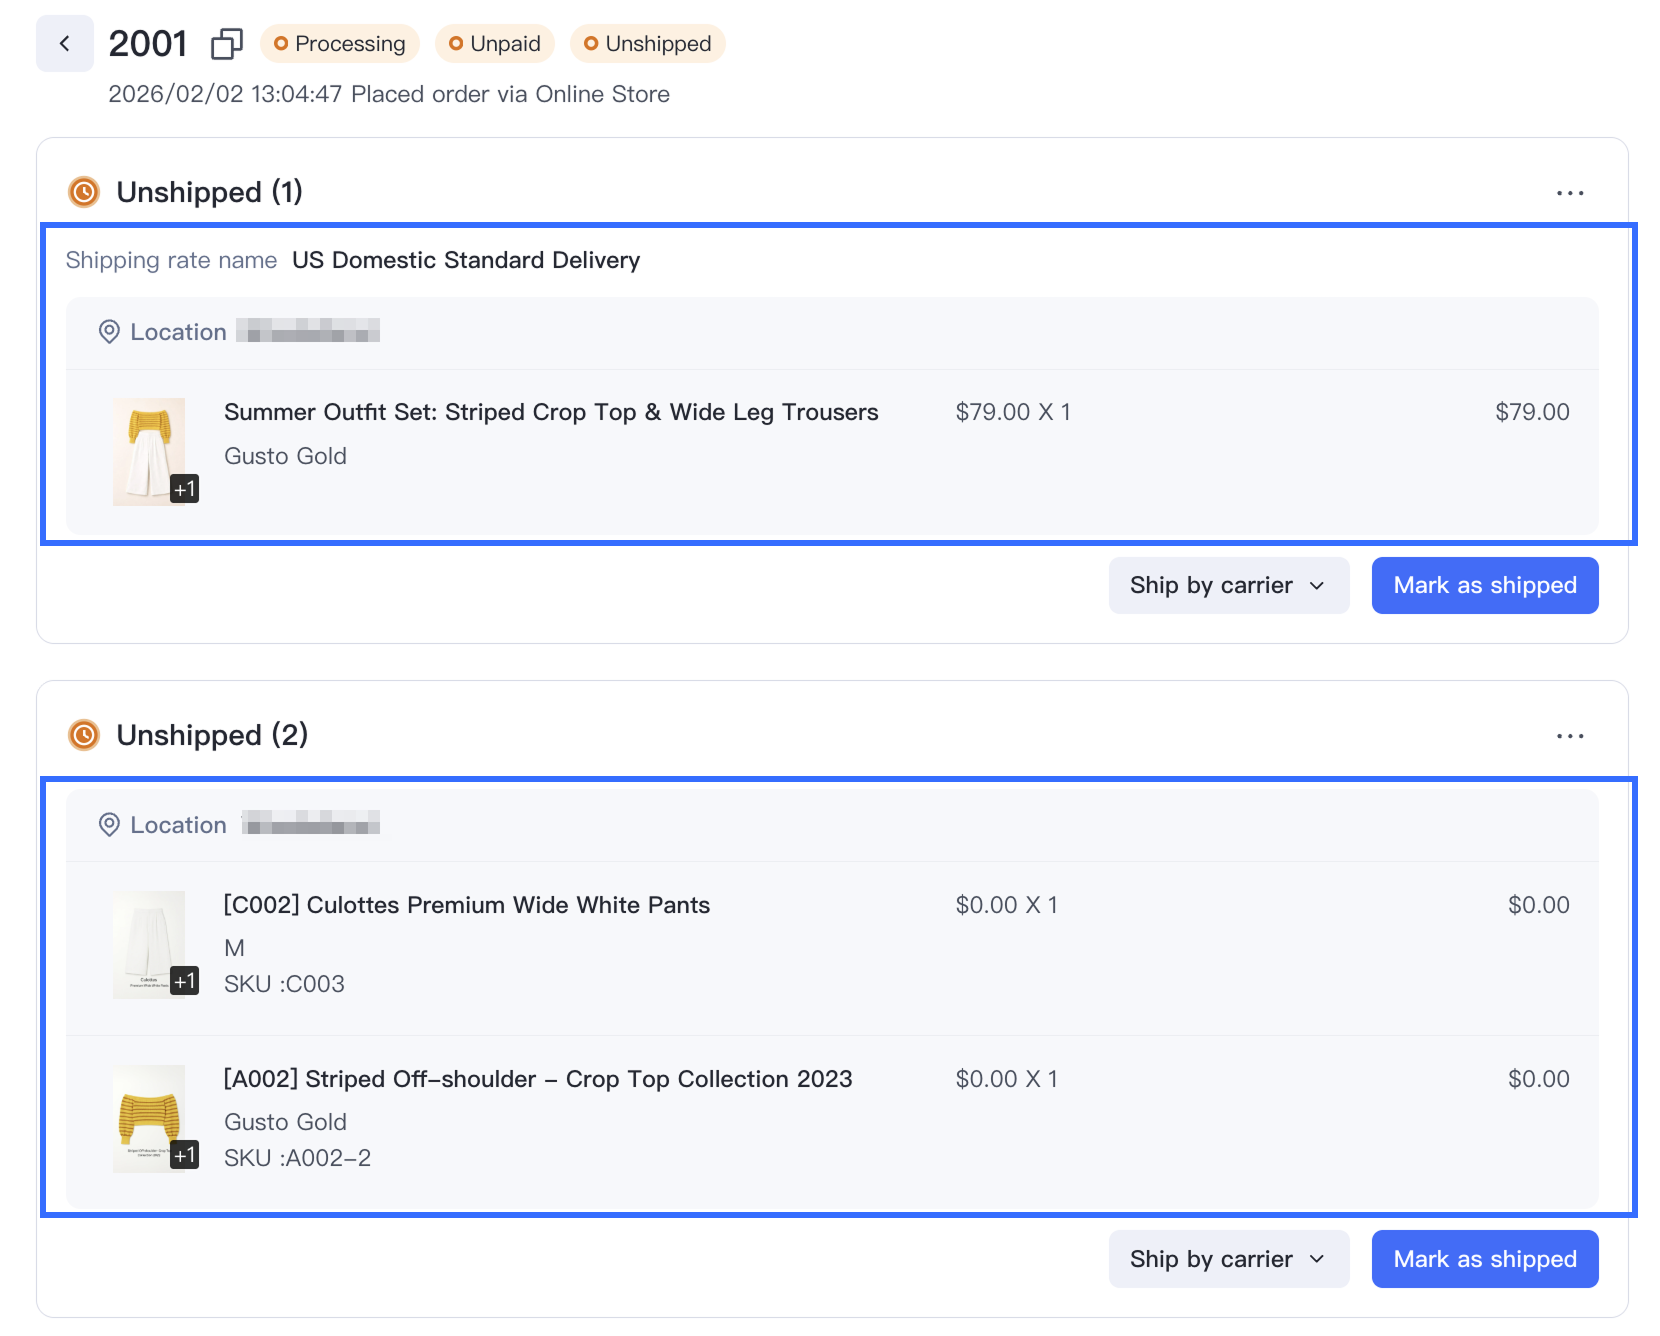Expand Ship by carrier for Unshipped (2)
This screenshot has width=1660, height=1336.
tap(1228, 1259)
